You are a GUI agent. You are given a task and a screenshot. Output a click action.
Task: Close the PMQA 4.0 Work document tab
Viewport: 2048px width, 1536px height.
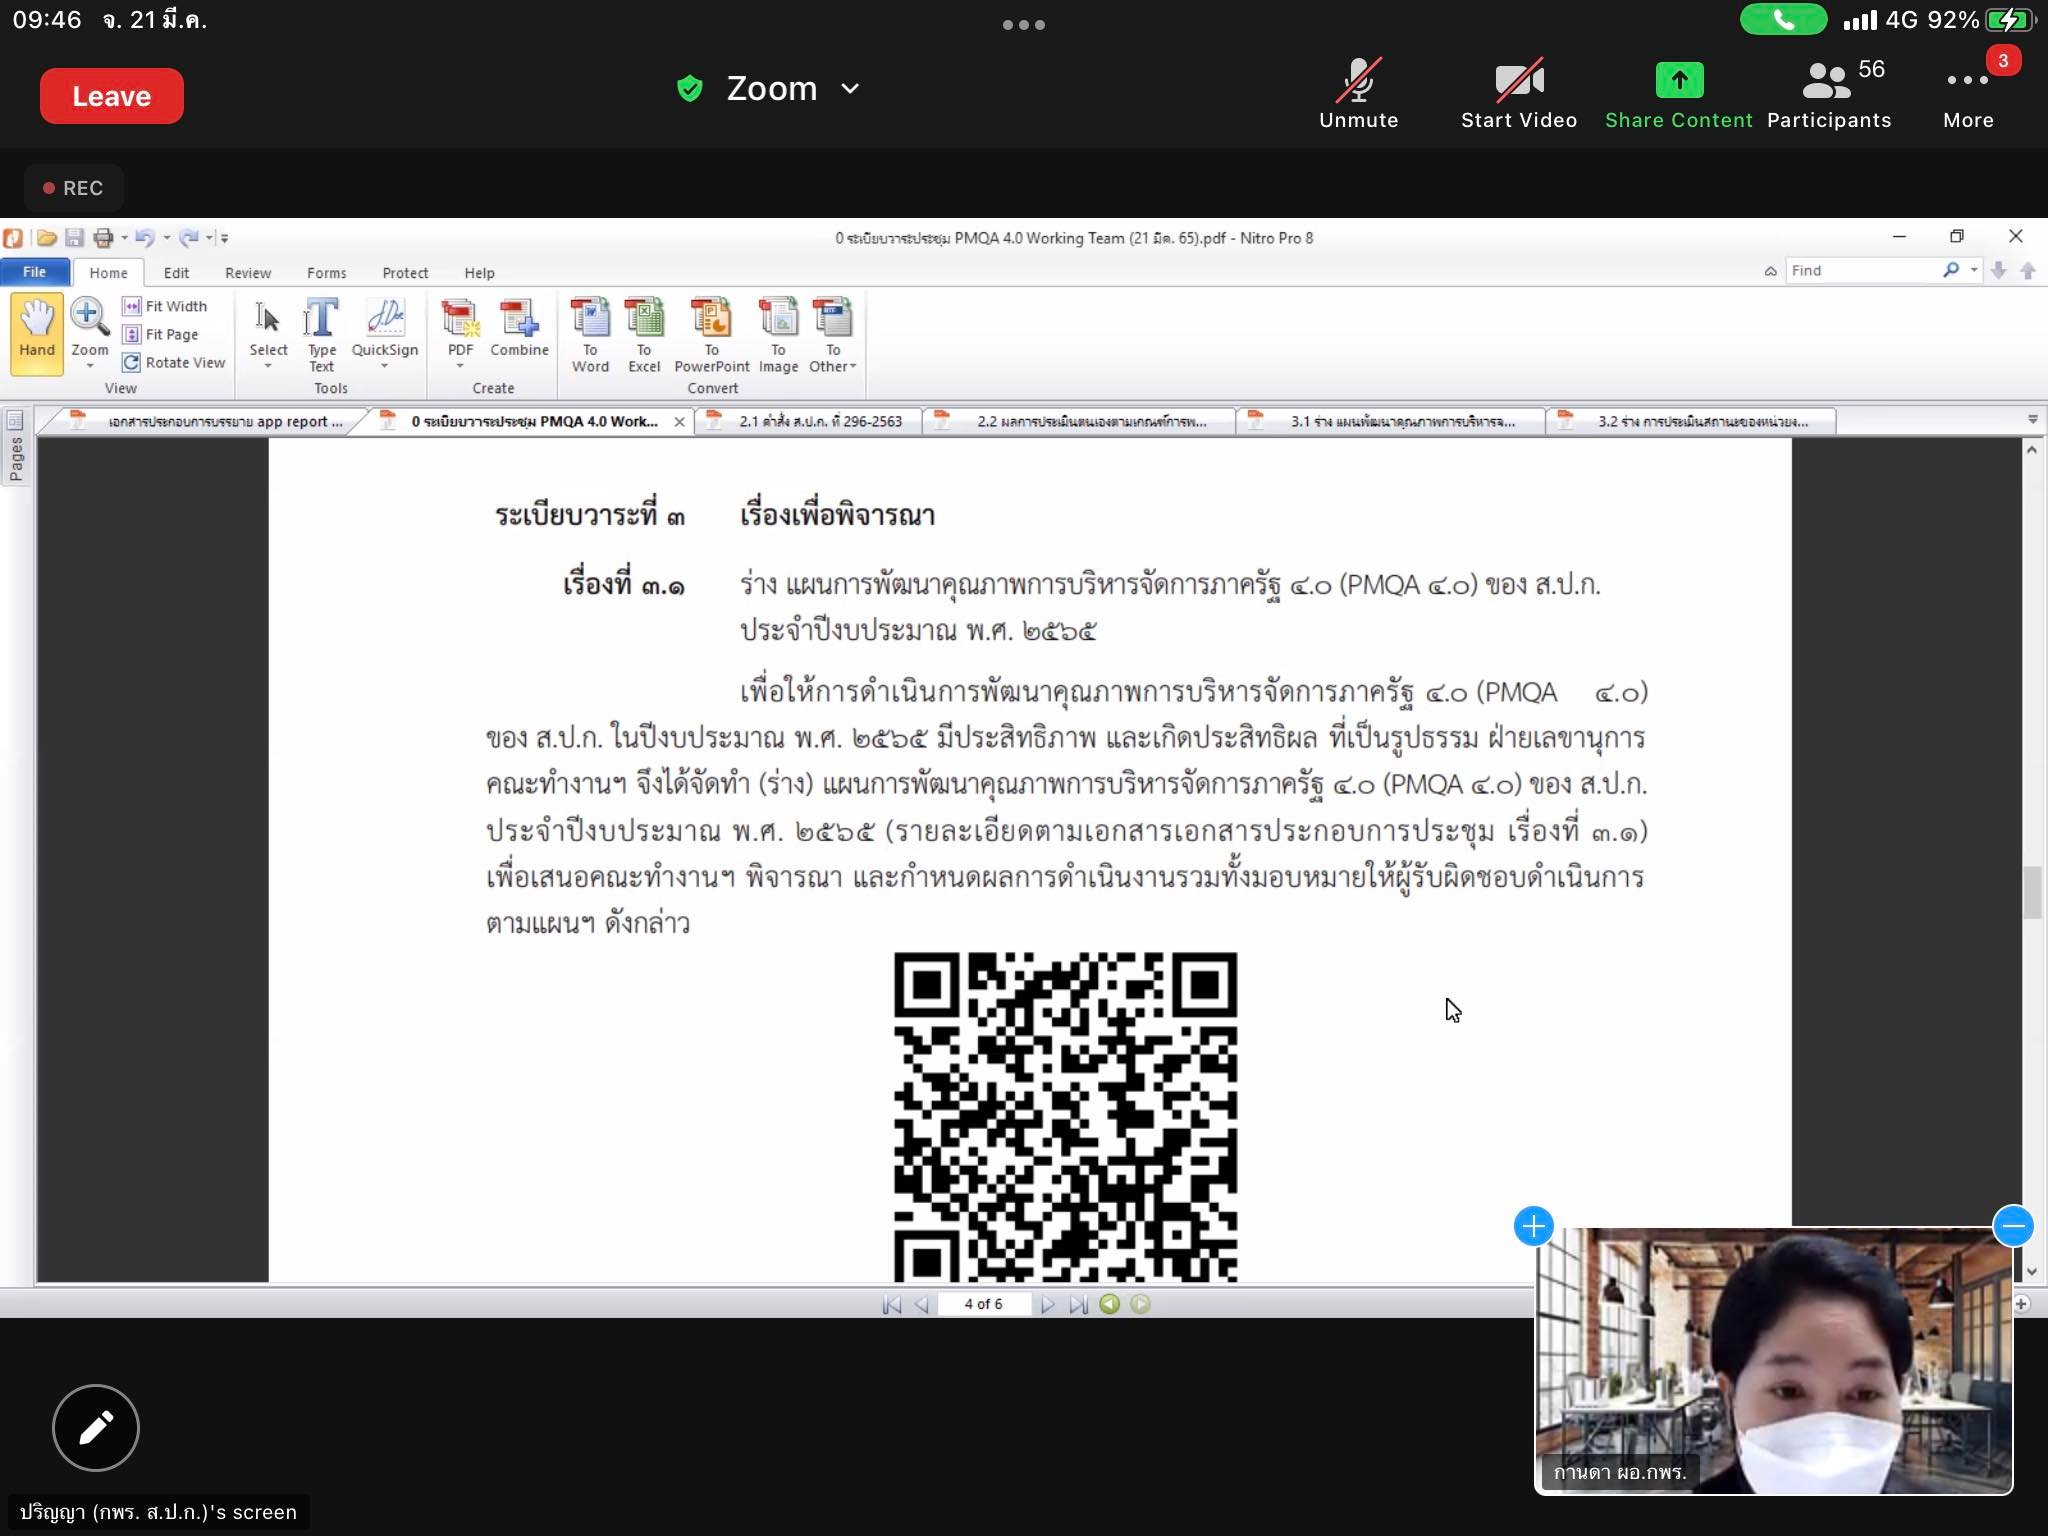click(680, 422)
